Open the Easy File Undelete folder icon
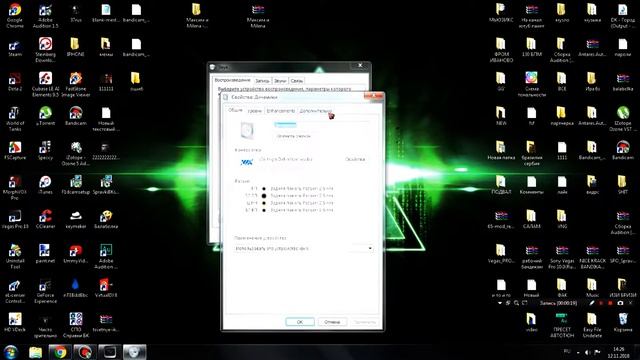This screenshot has height=360, width=640. [x=592, y=325]
